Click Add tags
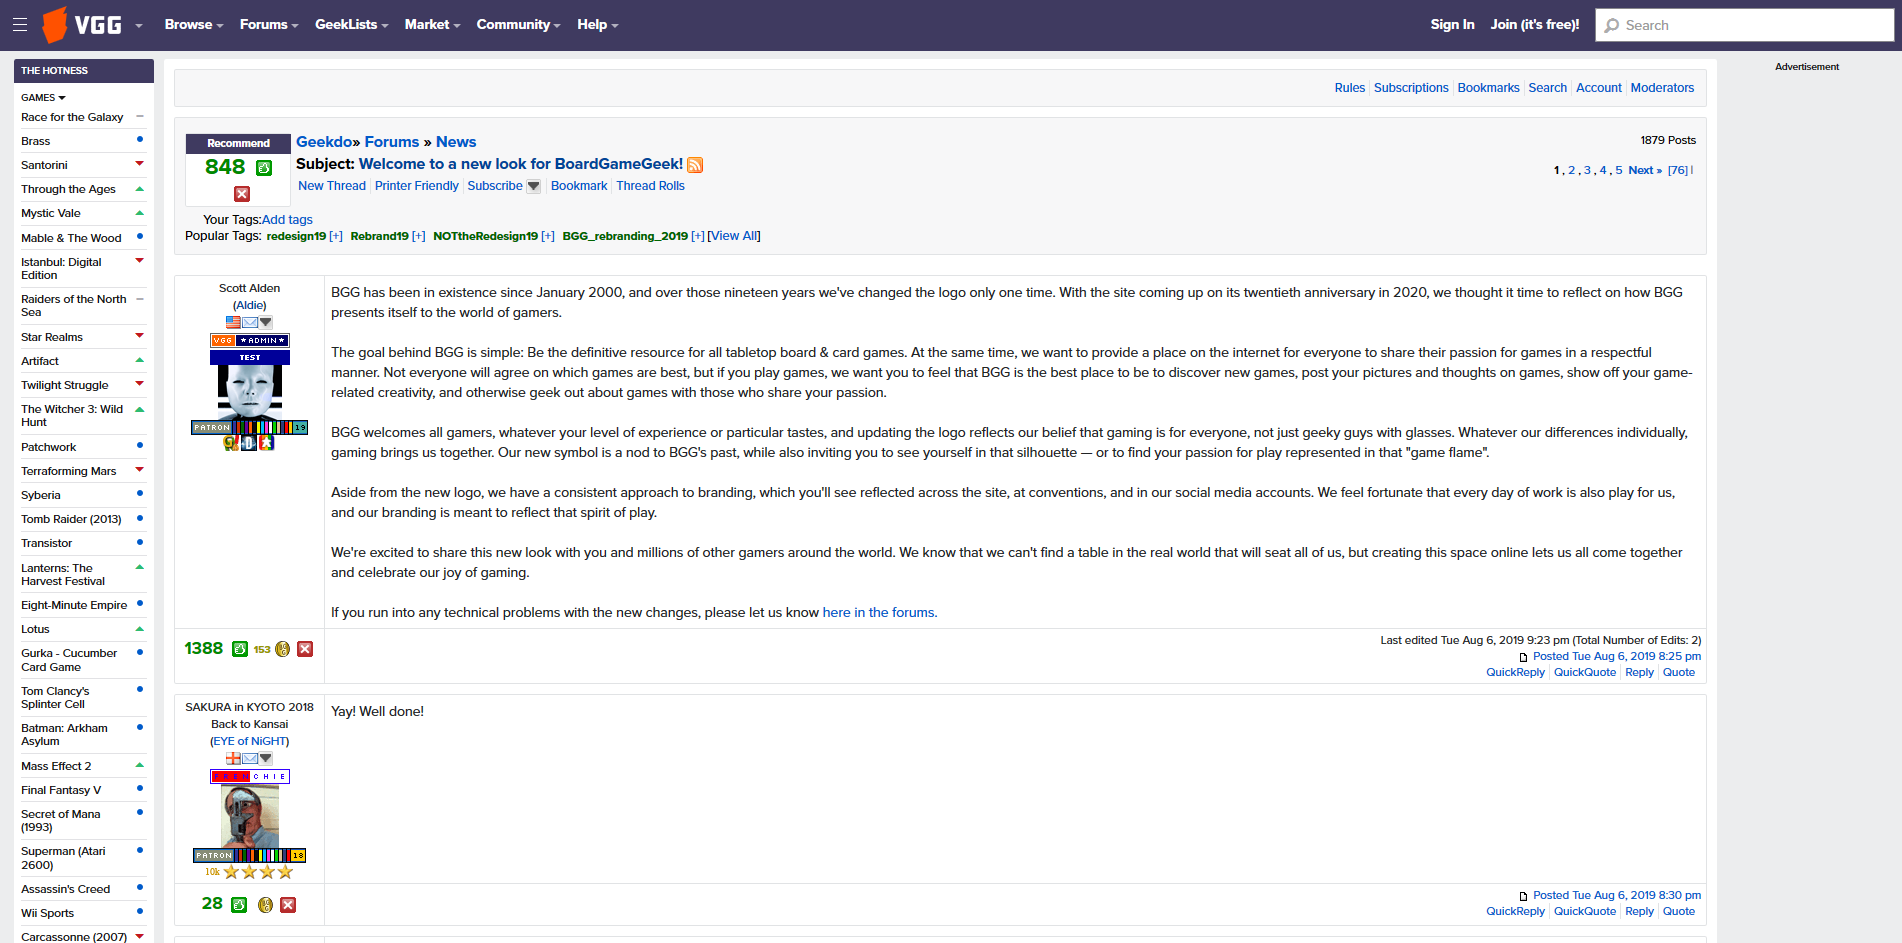1902x943 pixels. click(287, 220)
